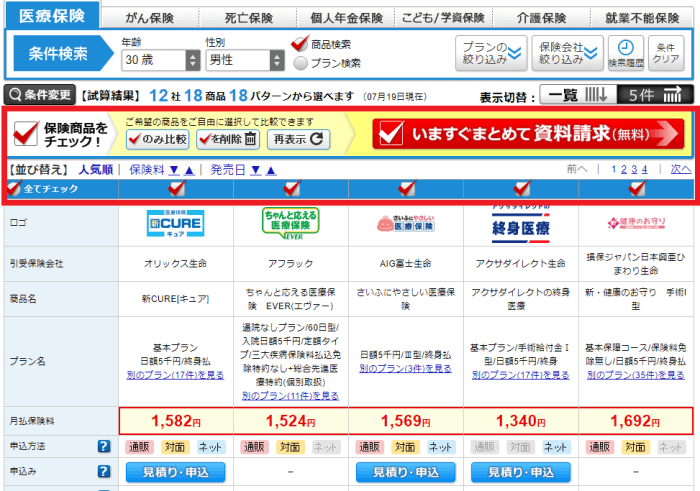700x491 pixels.
Task: Click the を削除 trash button
Action: (228, 139)
